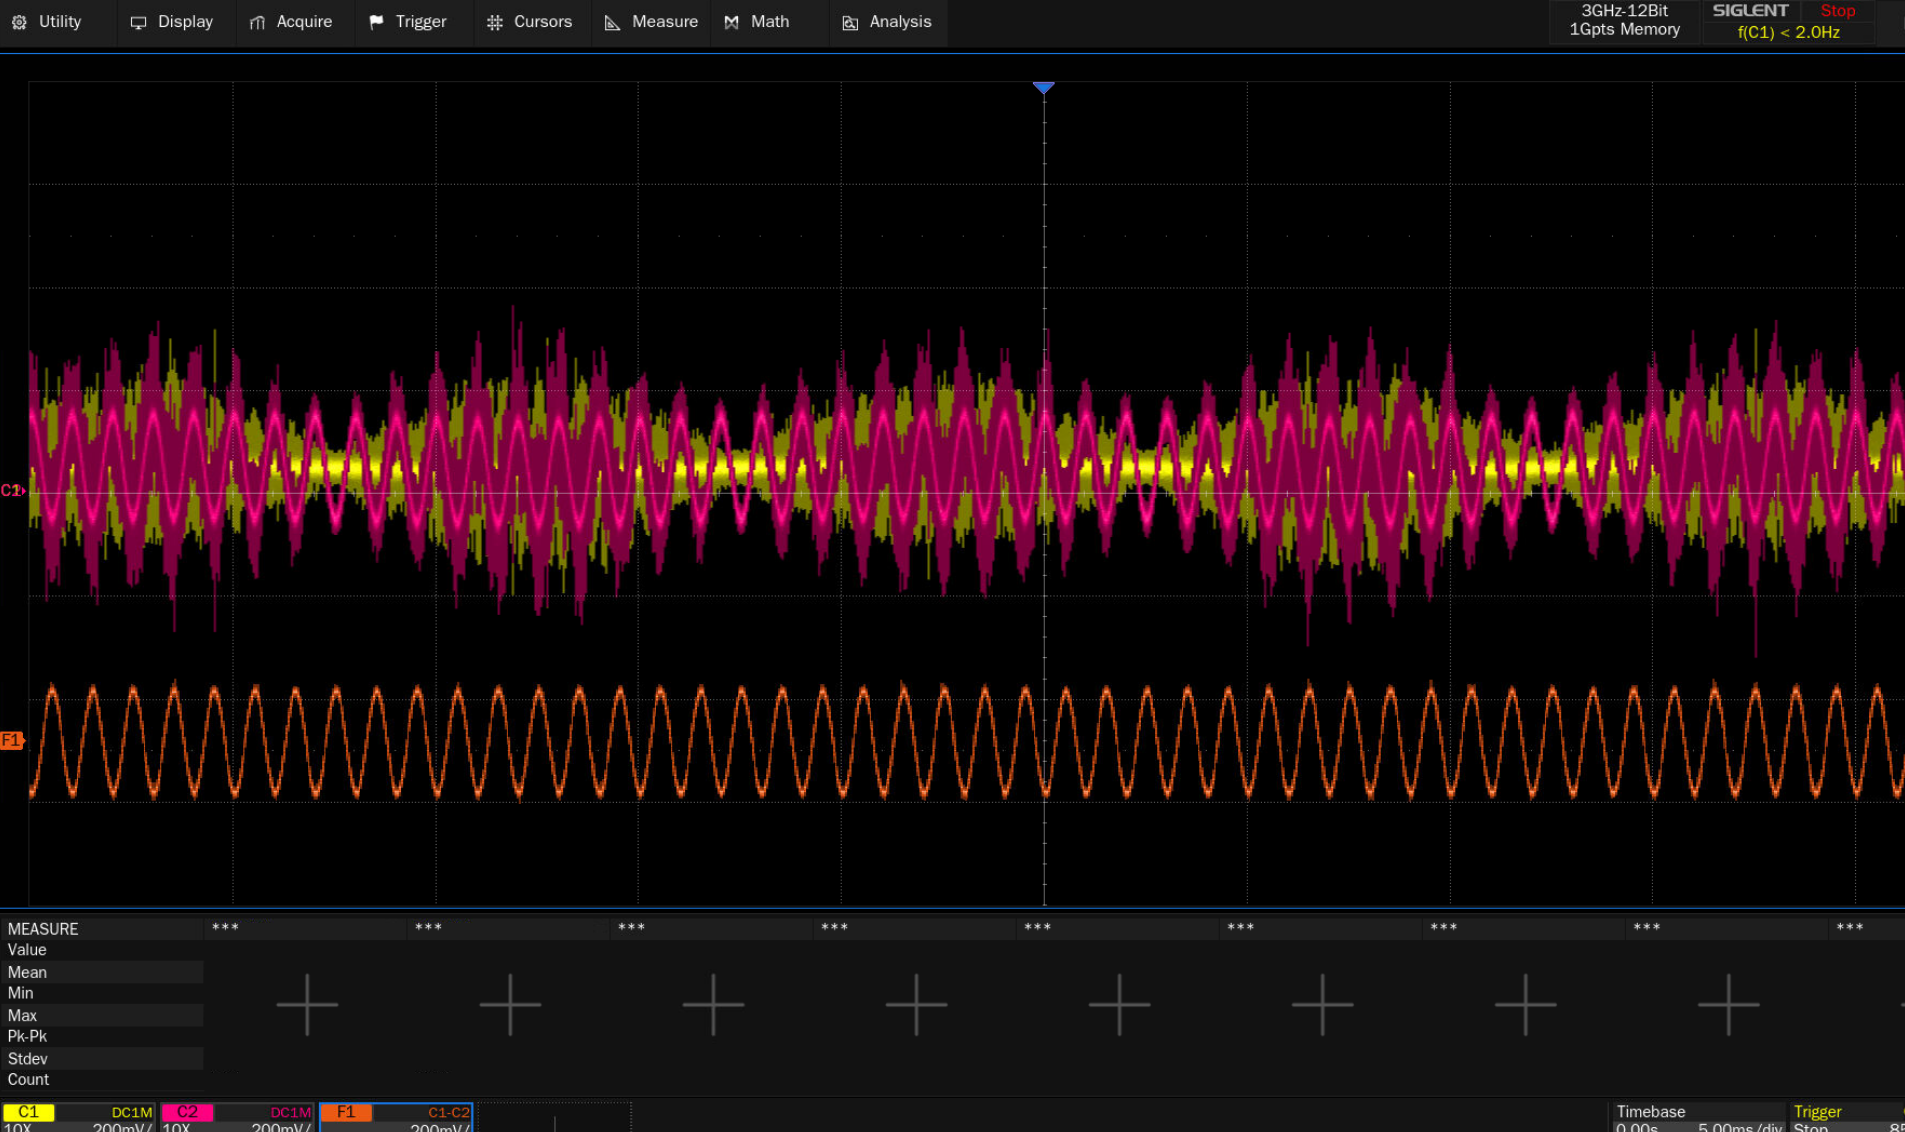
Task: Select the Min row label
Action: pos(20,993)
